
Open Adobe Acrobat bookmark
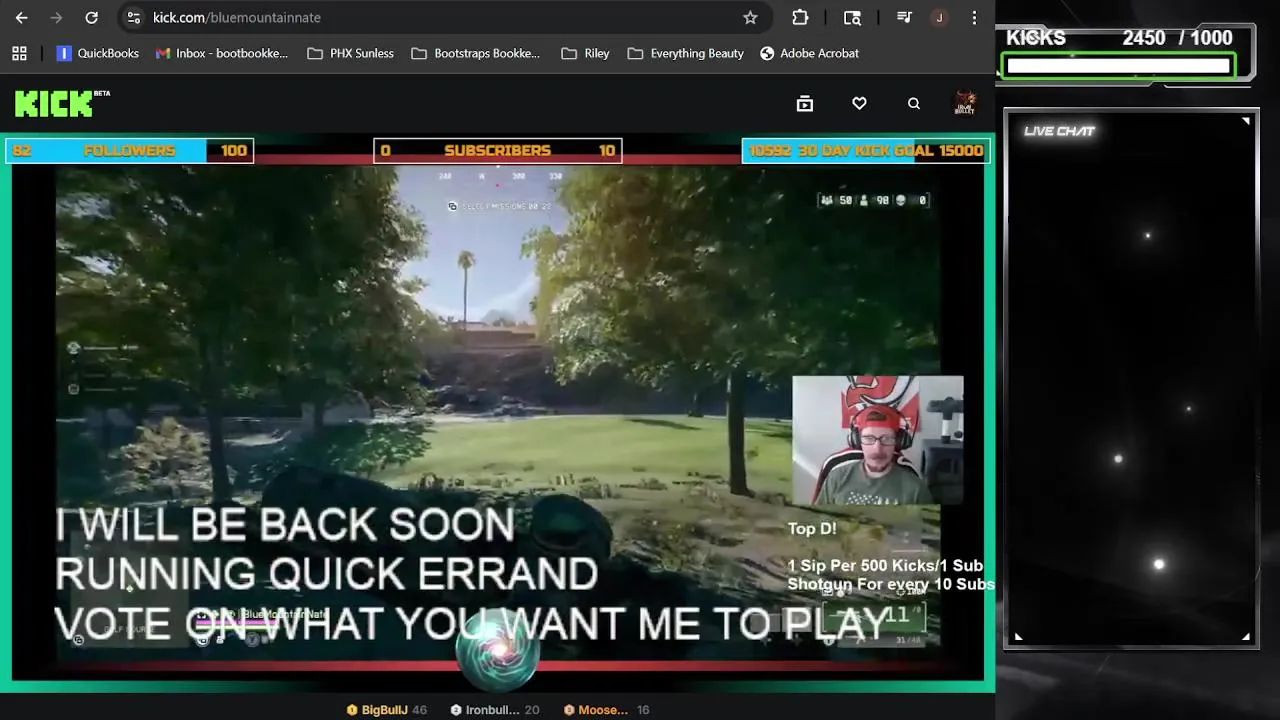coord(809,53)
